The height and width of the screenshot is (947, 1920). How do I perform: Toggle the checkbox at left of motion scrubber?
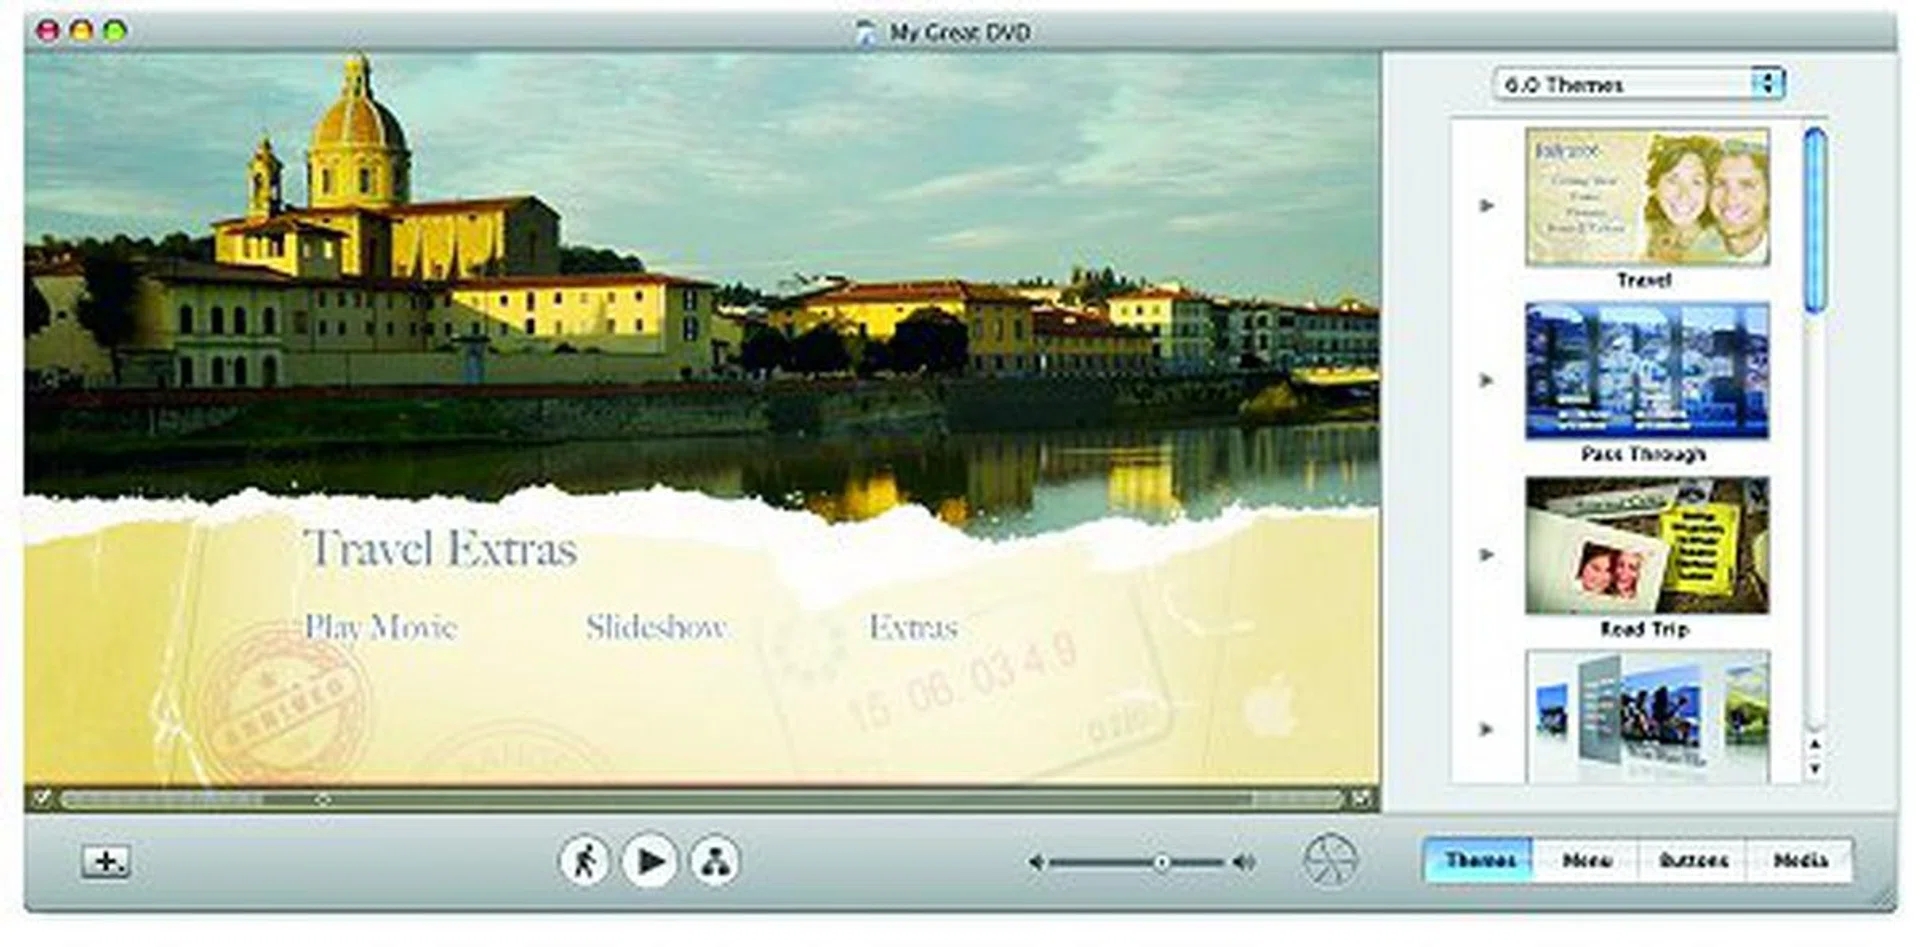(41, 798)
